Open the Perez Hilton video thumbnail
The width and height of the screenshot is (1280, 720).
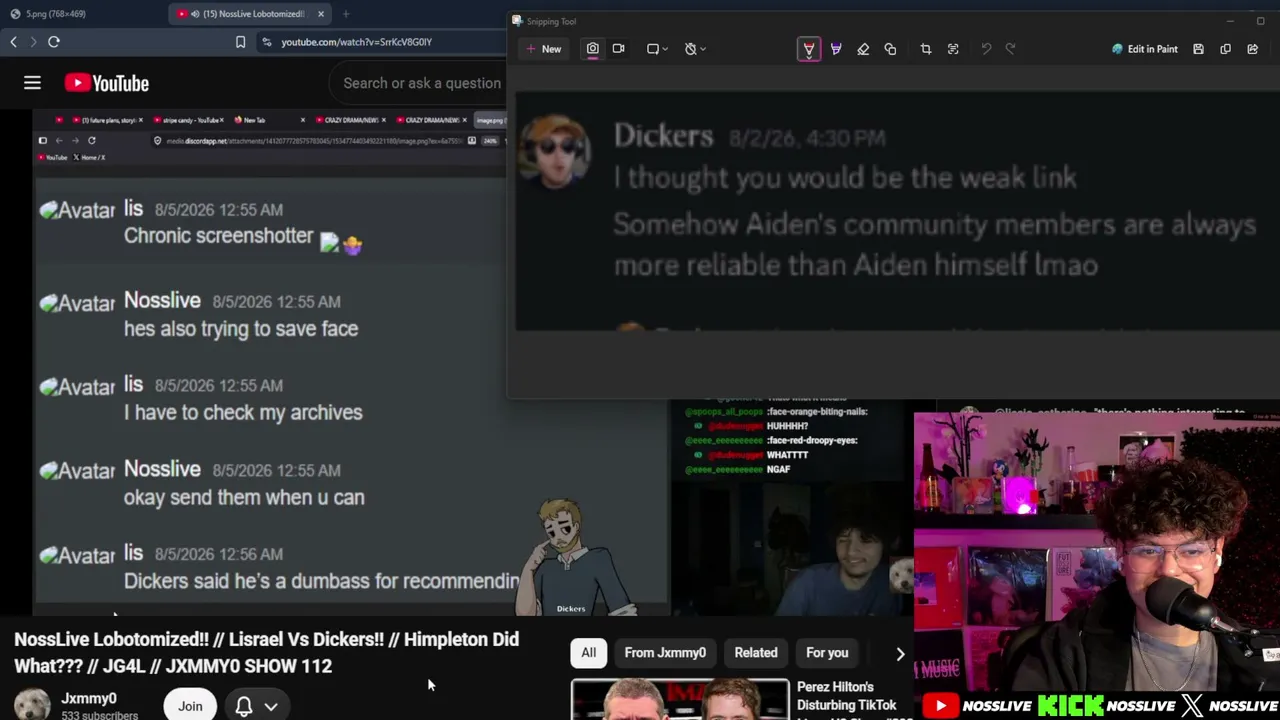[x=680, y=700]
